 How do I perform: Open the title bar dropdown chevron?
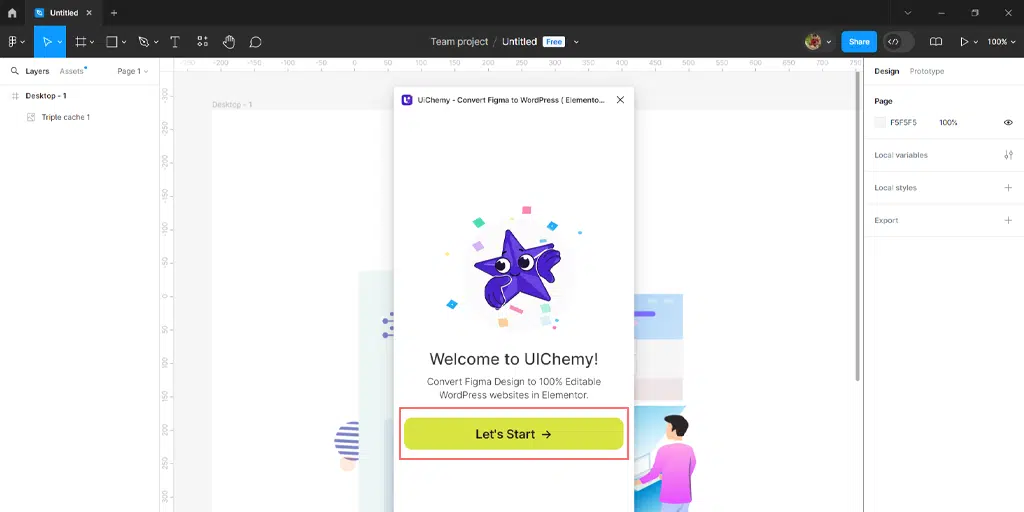[908, 12]
